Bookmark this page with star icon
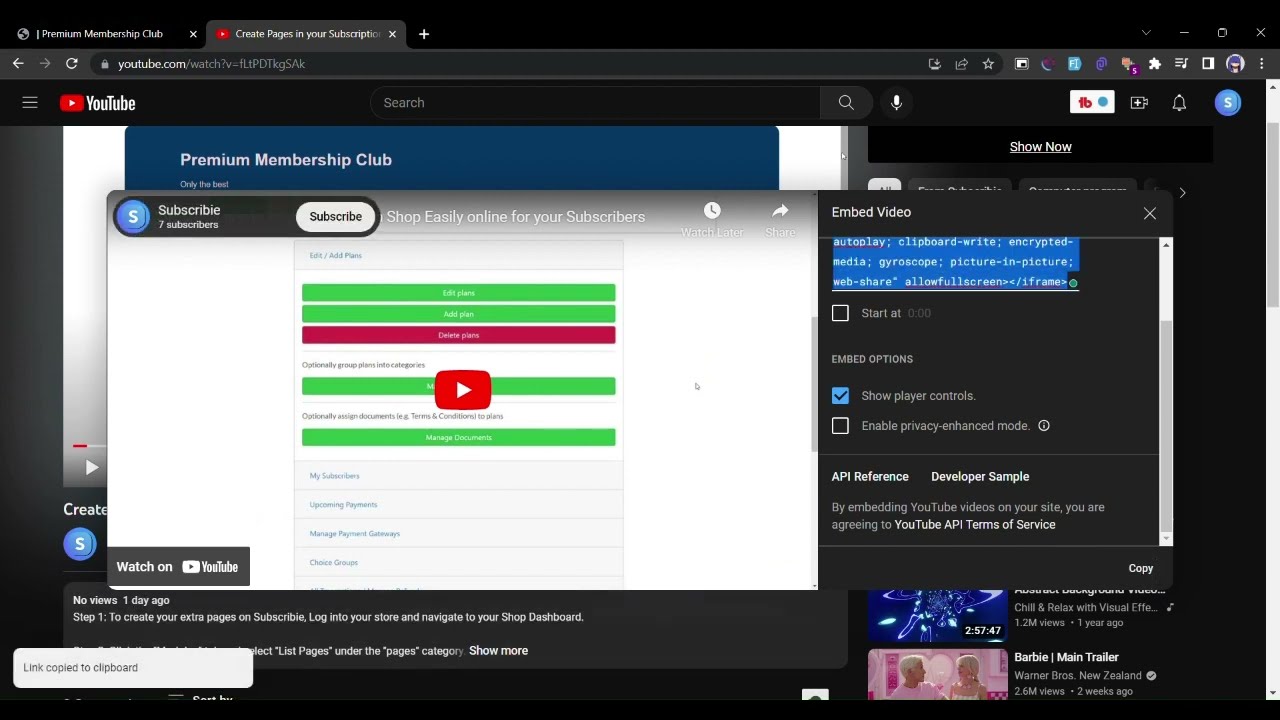 pos(988,64)
